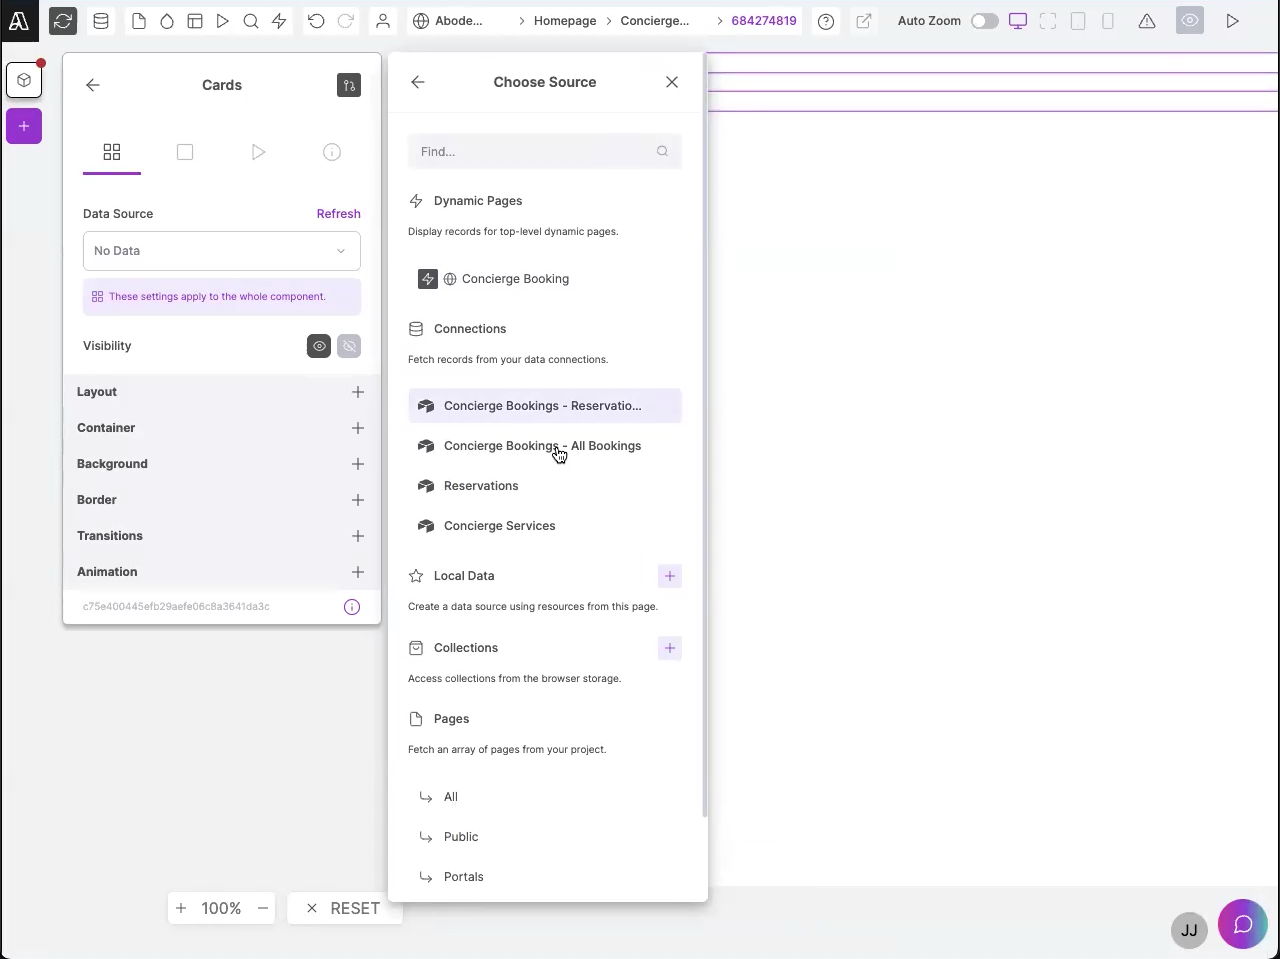This screenshot has height=959, width=1280.
Task: Select the dashed-frame viewport icon
Action: [1048, 21]
